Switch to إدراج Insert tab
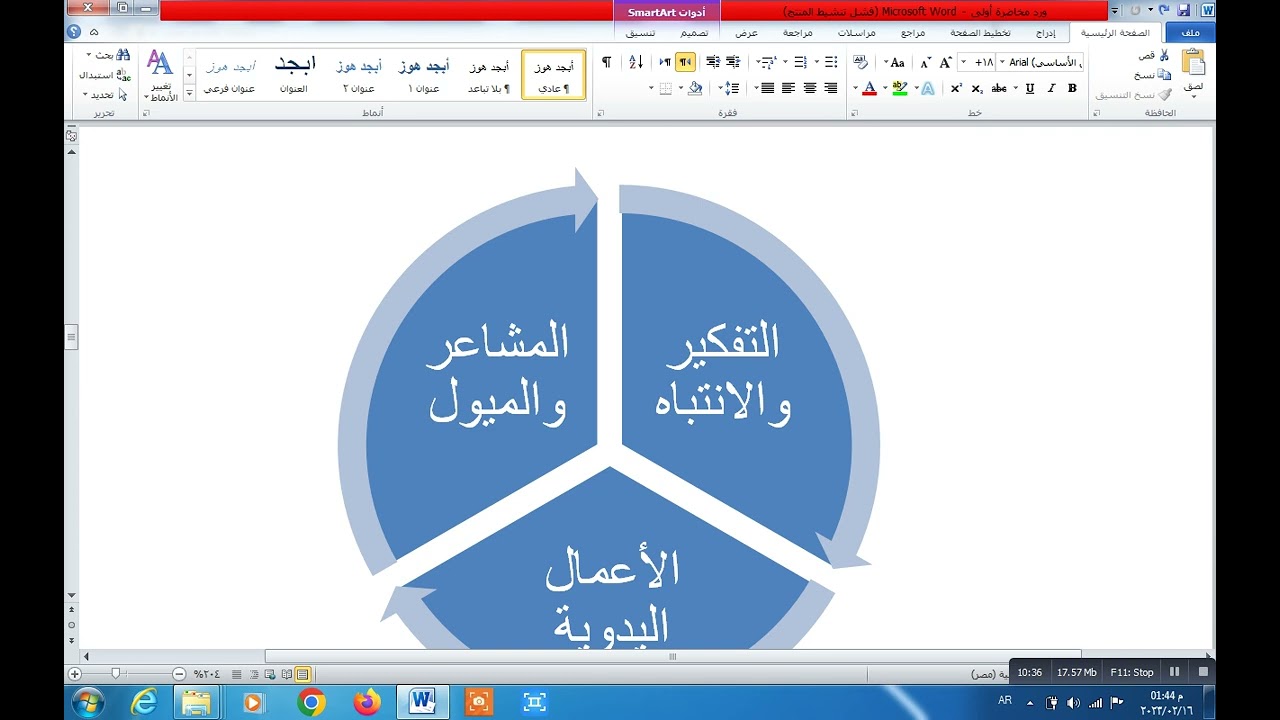 tap(1045, 33)
